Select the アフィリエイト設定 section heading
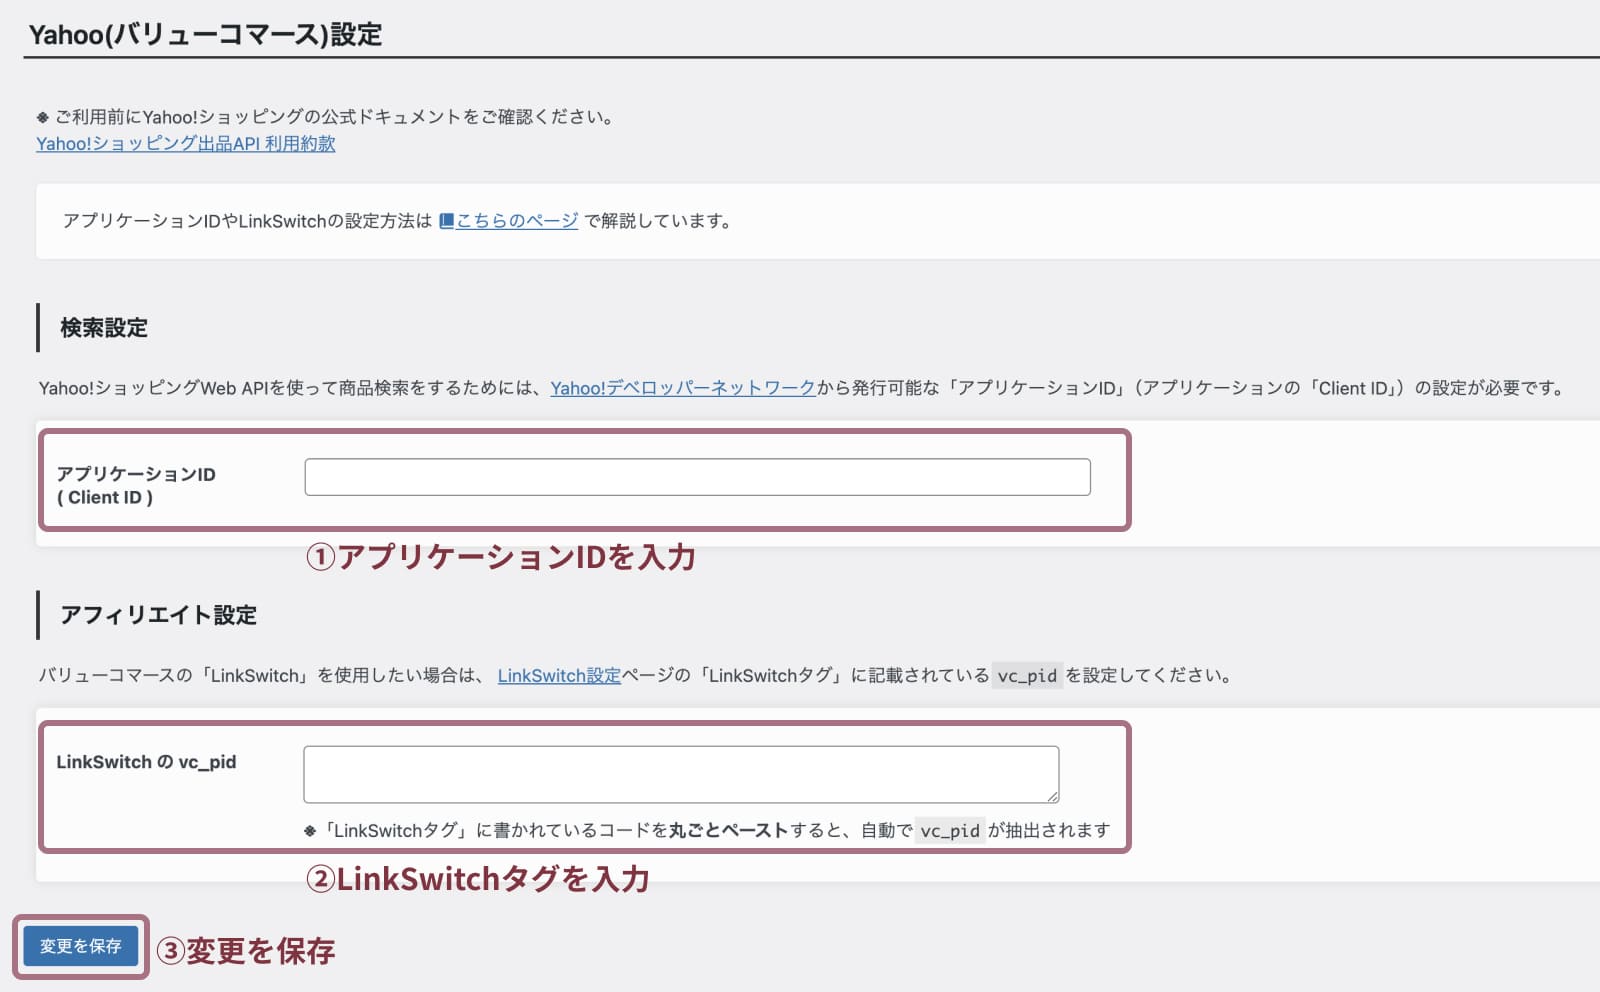The image size is (1600, 992). point(159,615)
